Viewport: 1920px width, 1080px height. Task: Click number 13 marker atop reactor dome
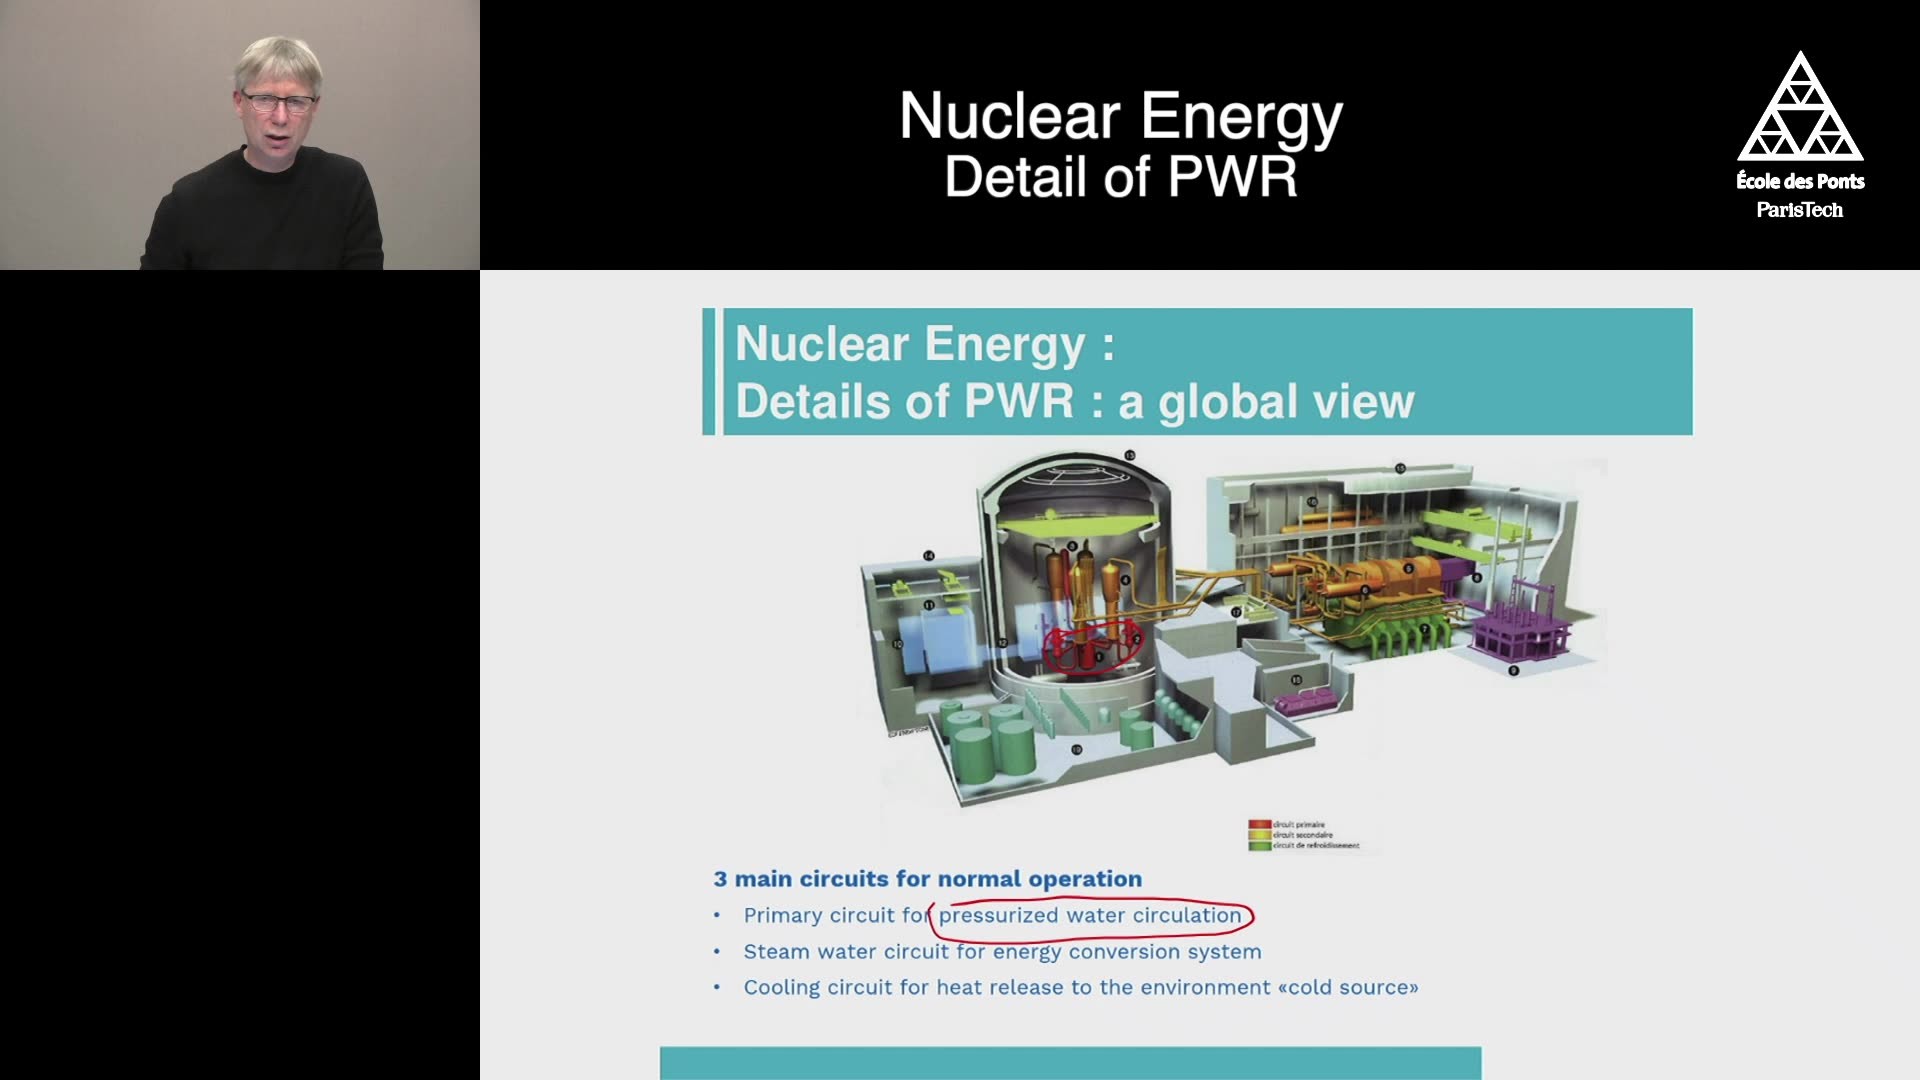point(1129,455)
